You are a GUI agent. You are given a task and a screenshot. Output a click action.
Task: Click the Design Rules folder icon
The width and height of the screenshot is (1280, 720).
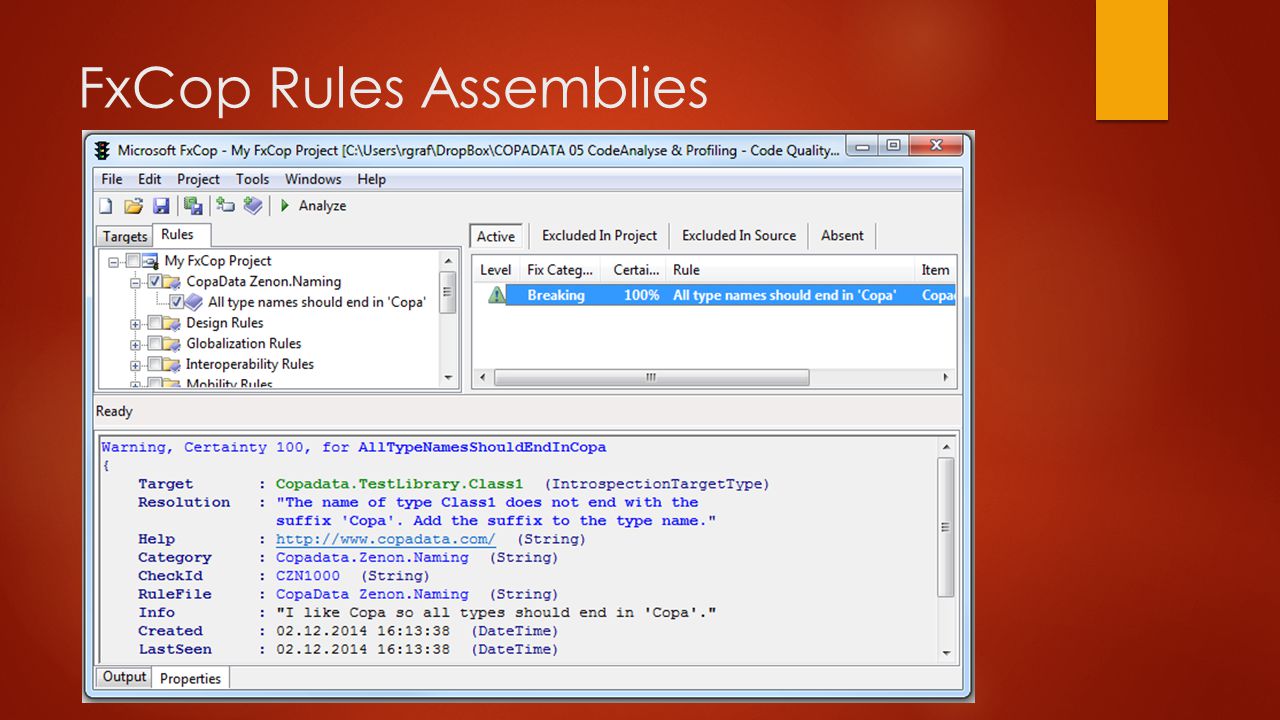coord(173,323)
